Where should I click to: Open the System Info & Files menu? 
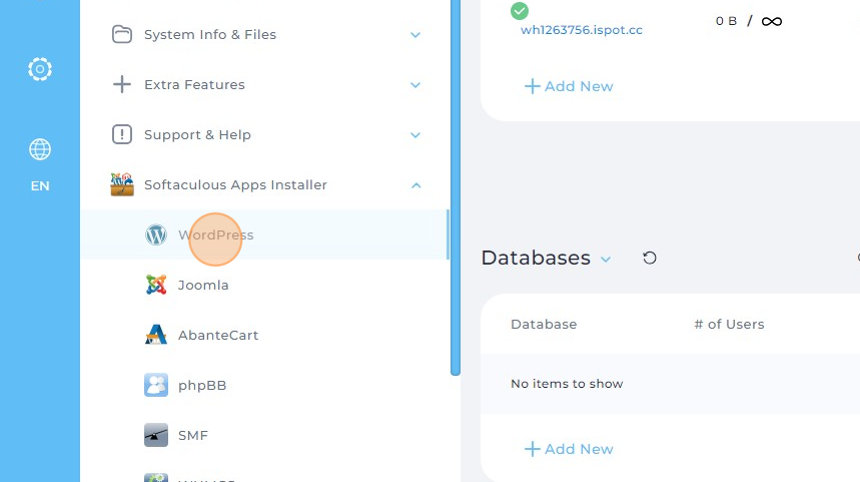pyautogui.click(x=210, y=35)
